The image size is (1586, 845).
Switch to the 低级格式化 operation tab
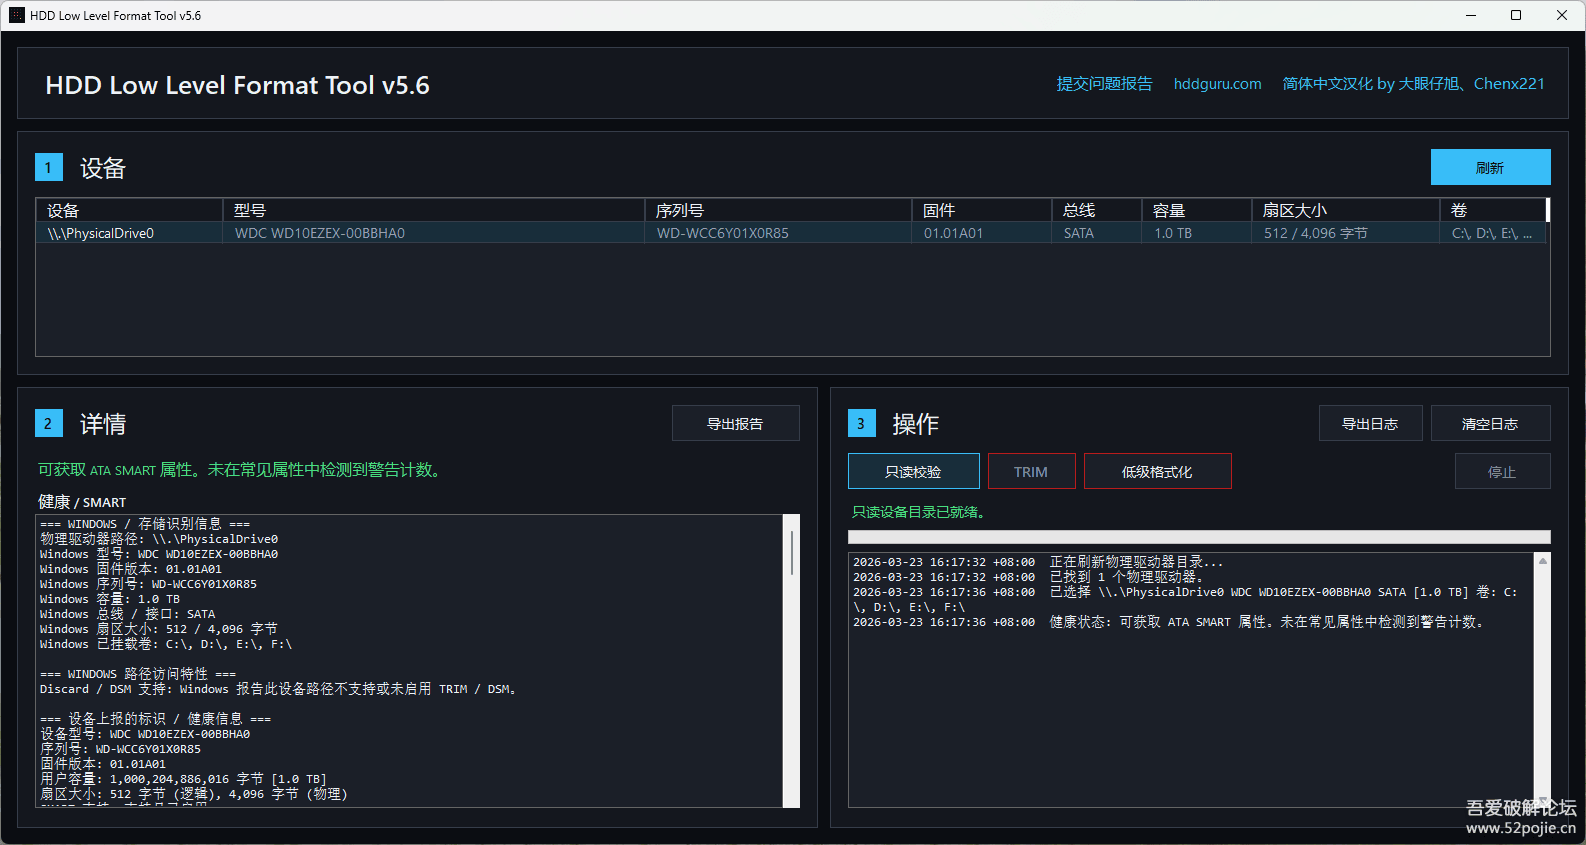(1157, 471)
